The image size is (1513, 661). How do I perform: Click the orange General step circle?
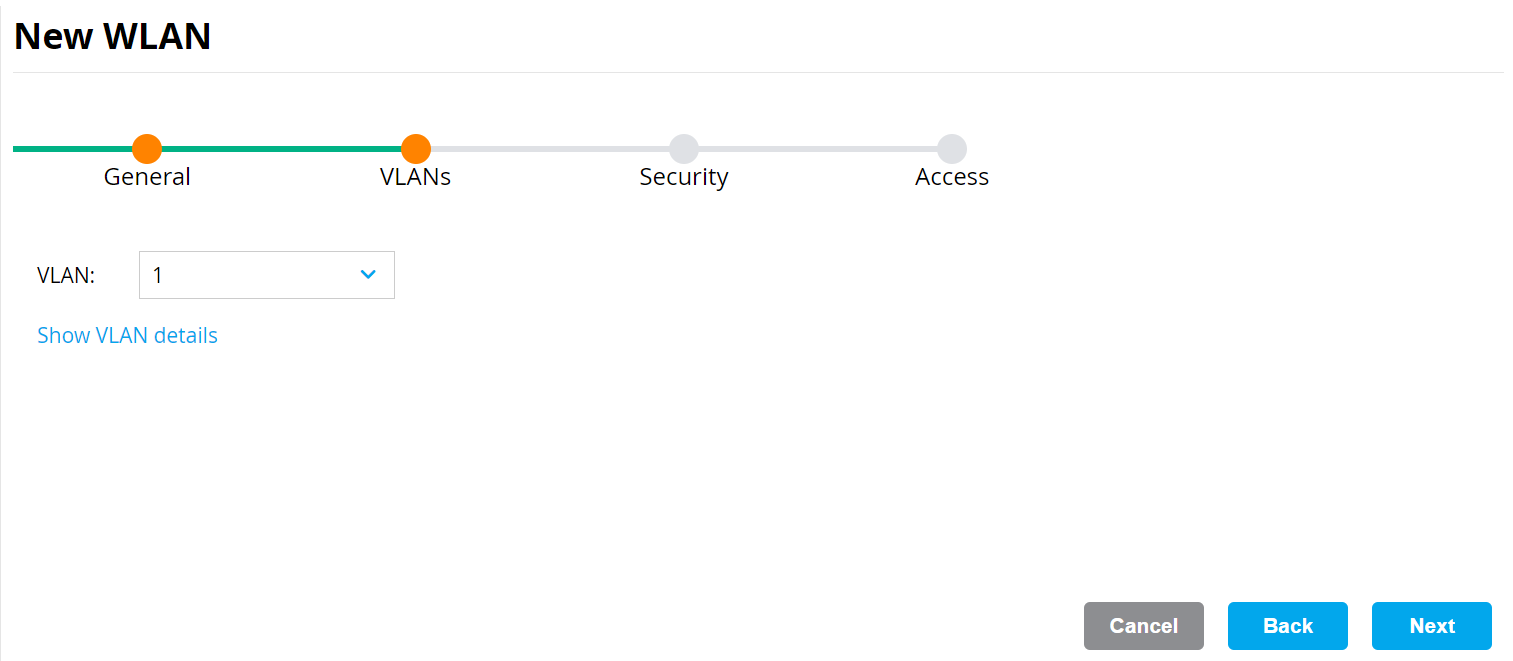(x=147, y=149)
